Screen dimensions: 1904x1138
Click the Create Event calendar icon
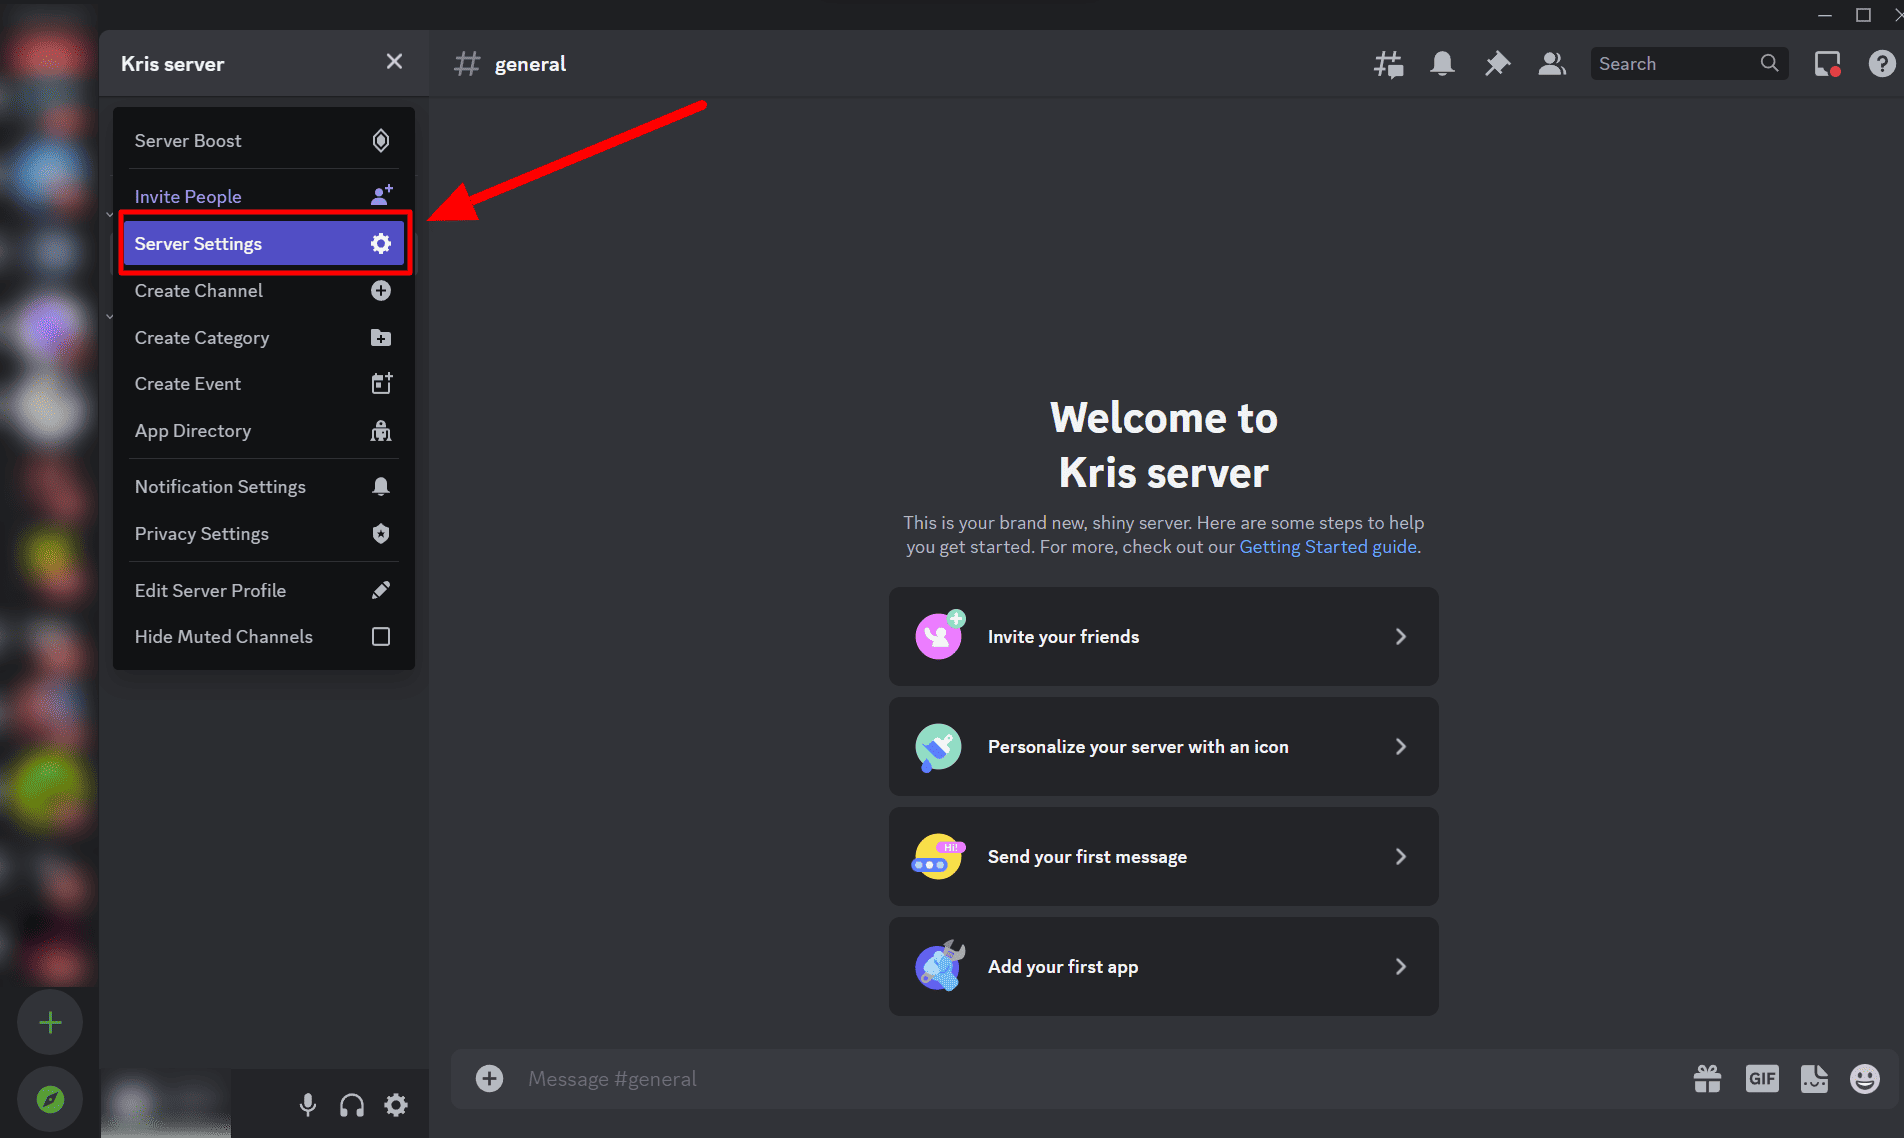tap(381, 383)
